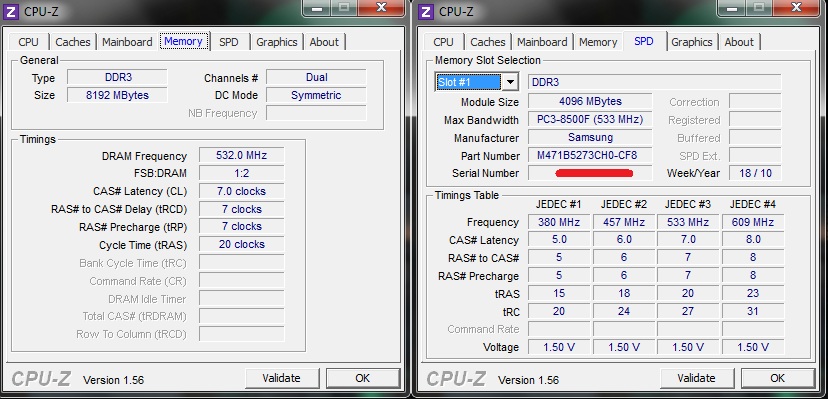Click the Samsung manufacturer field
The width and height of the screenshot is (828, 399).
(x=590, y=137)
